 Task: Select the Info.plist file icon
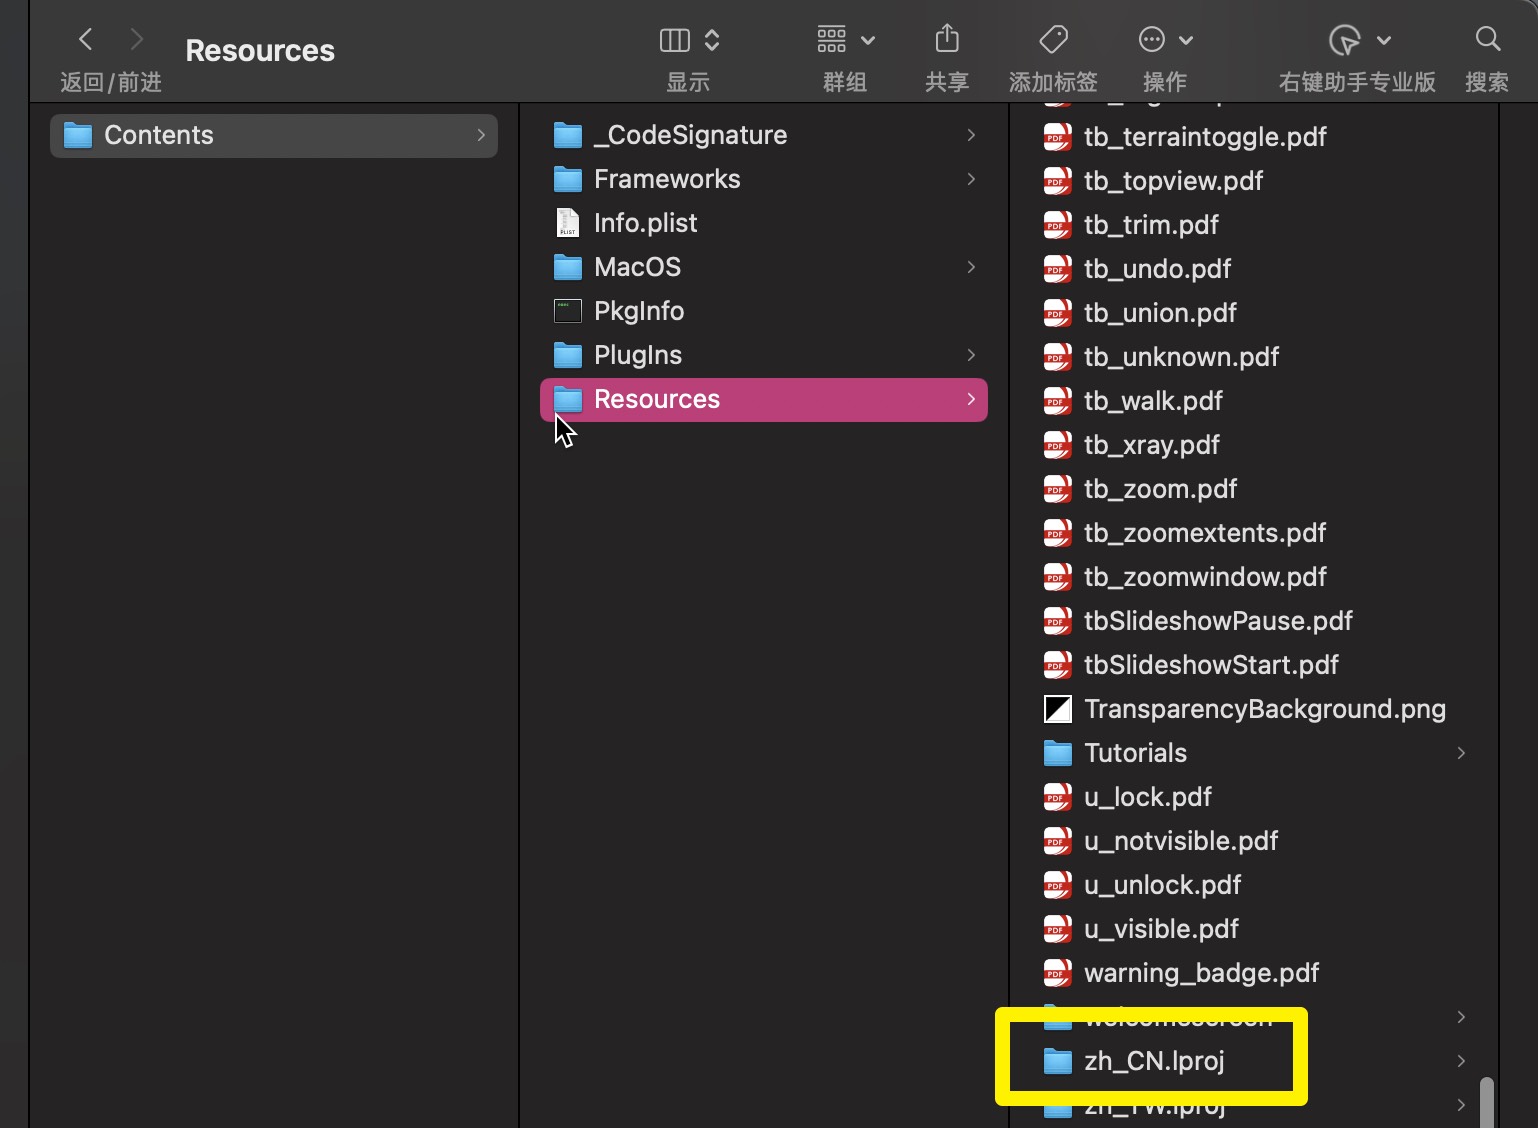tap(568, 223)
